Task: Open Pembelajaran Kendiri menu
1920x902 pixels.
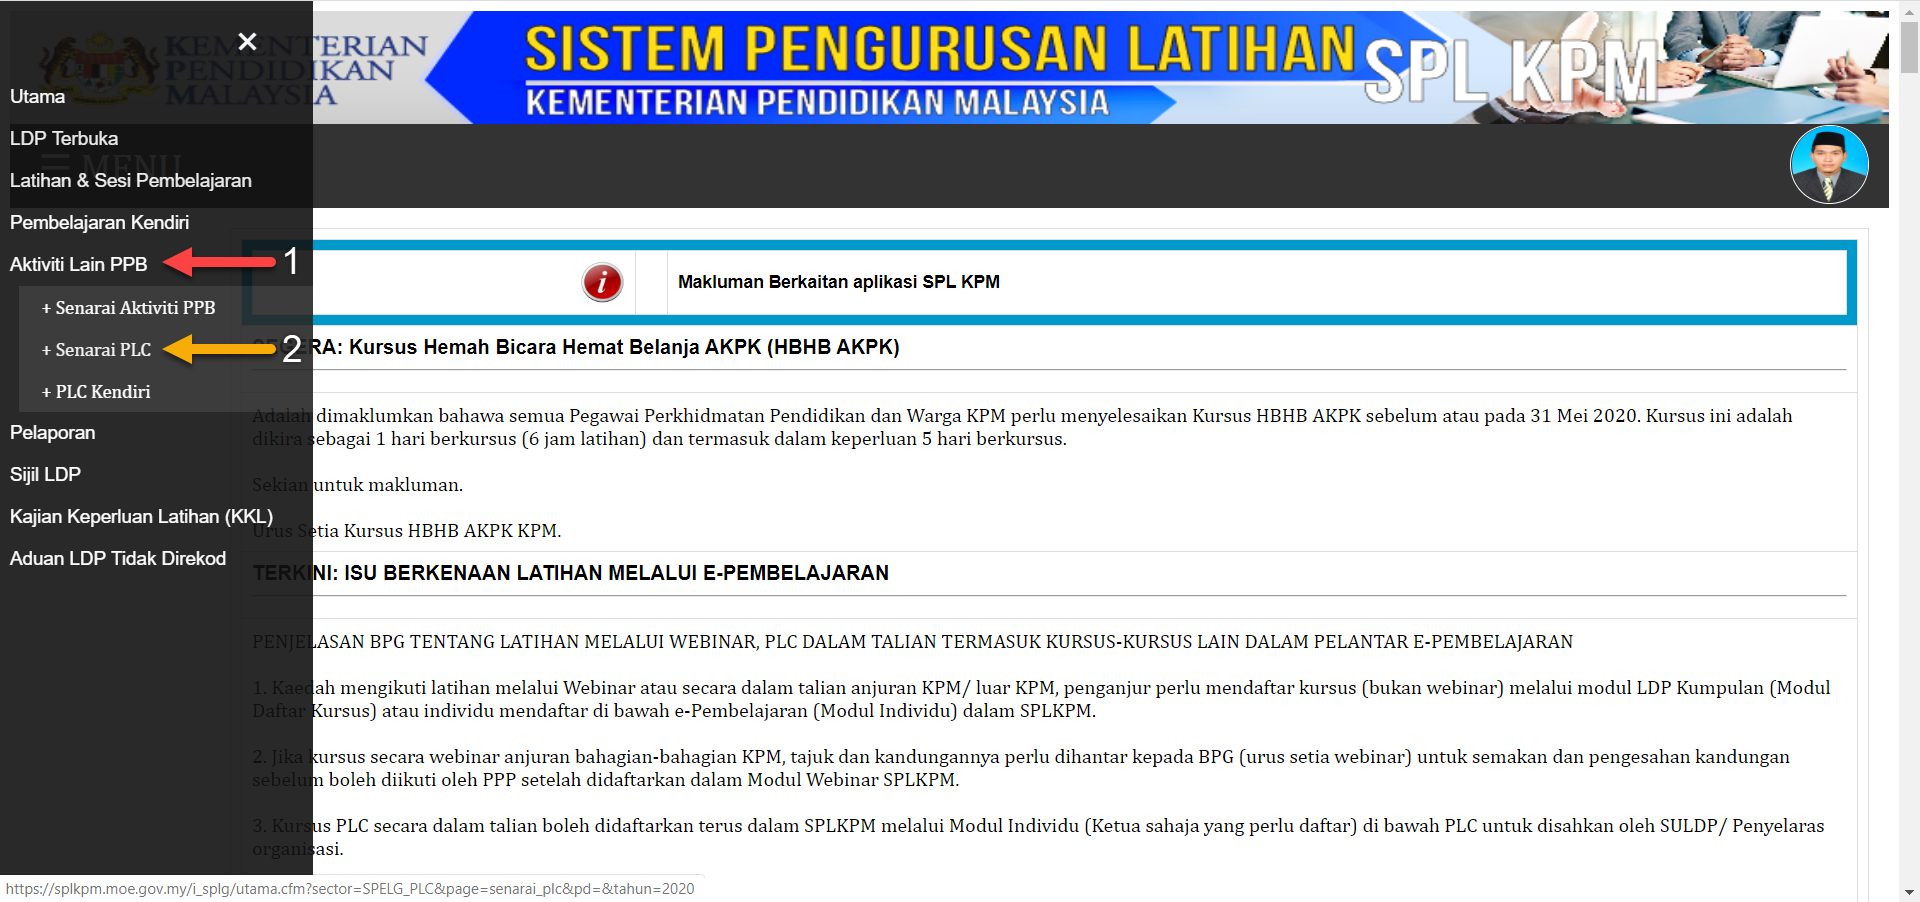Action: [x=99, y=223]
